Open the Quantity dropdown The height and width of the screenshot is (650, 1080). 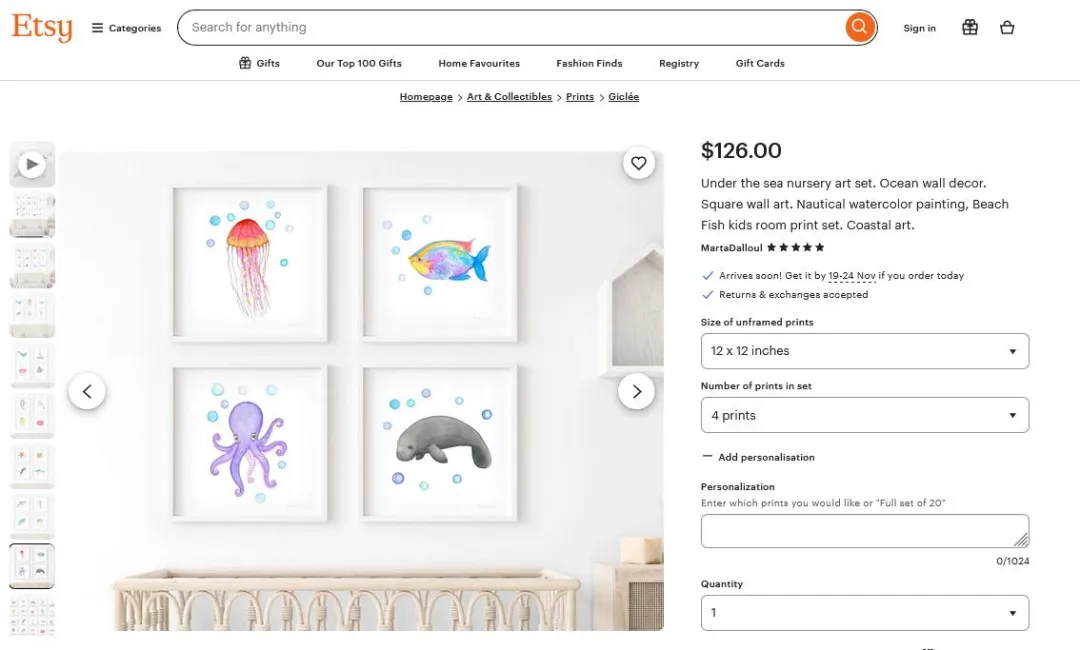[x=864, y=612]
